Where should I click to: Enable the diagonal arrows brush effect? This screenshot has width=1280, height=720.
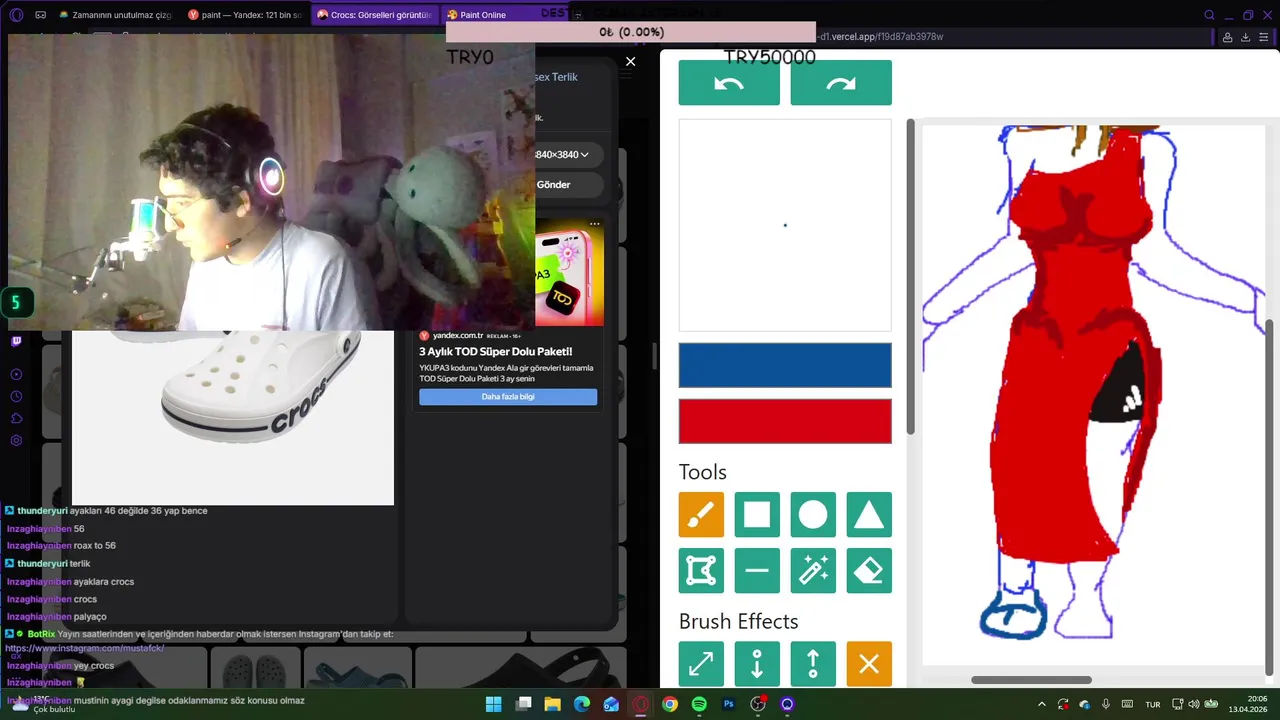(x=701, y=664)
